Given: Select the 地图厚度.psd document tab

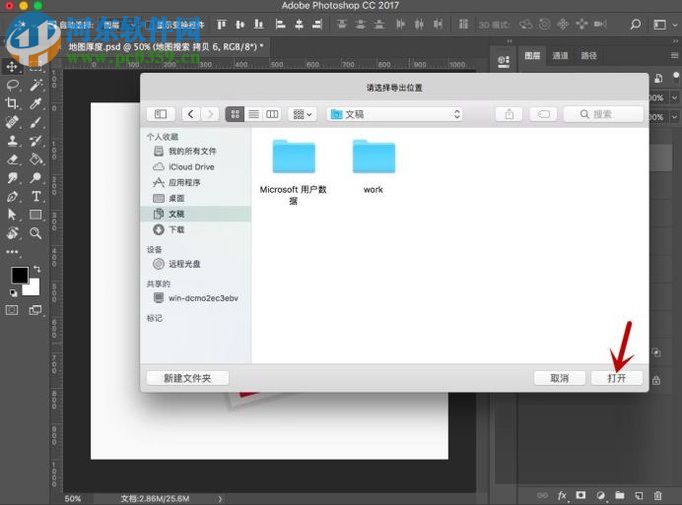Looking at the screenshot, I should tap(166, 47).
